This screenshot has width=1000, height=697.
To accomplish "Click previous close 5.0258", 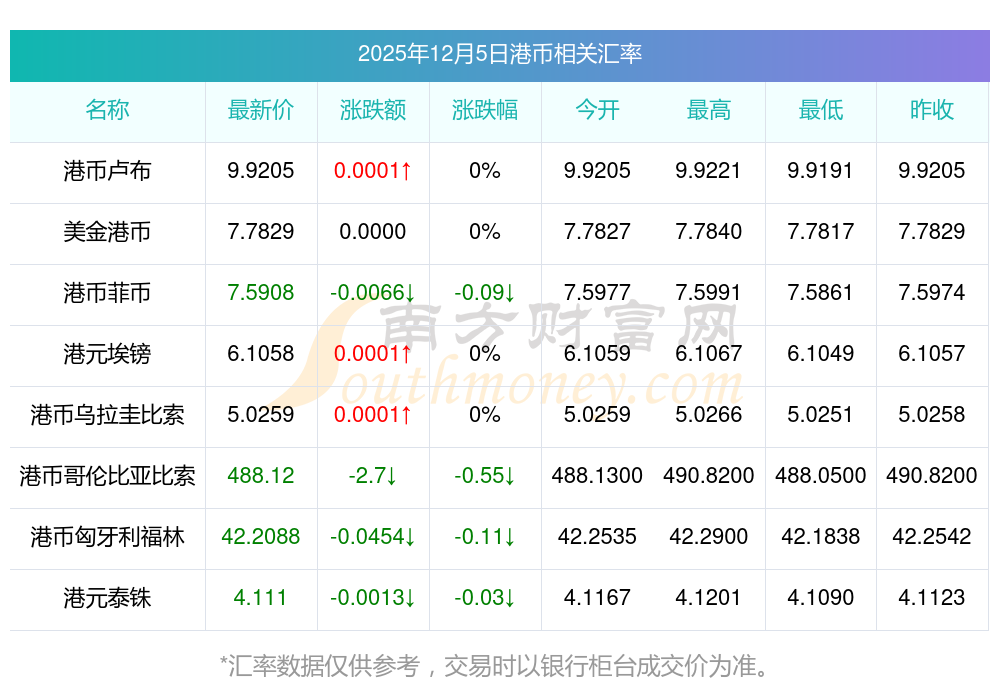I will 932,415.
